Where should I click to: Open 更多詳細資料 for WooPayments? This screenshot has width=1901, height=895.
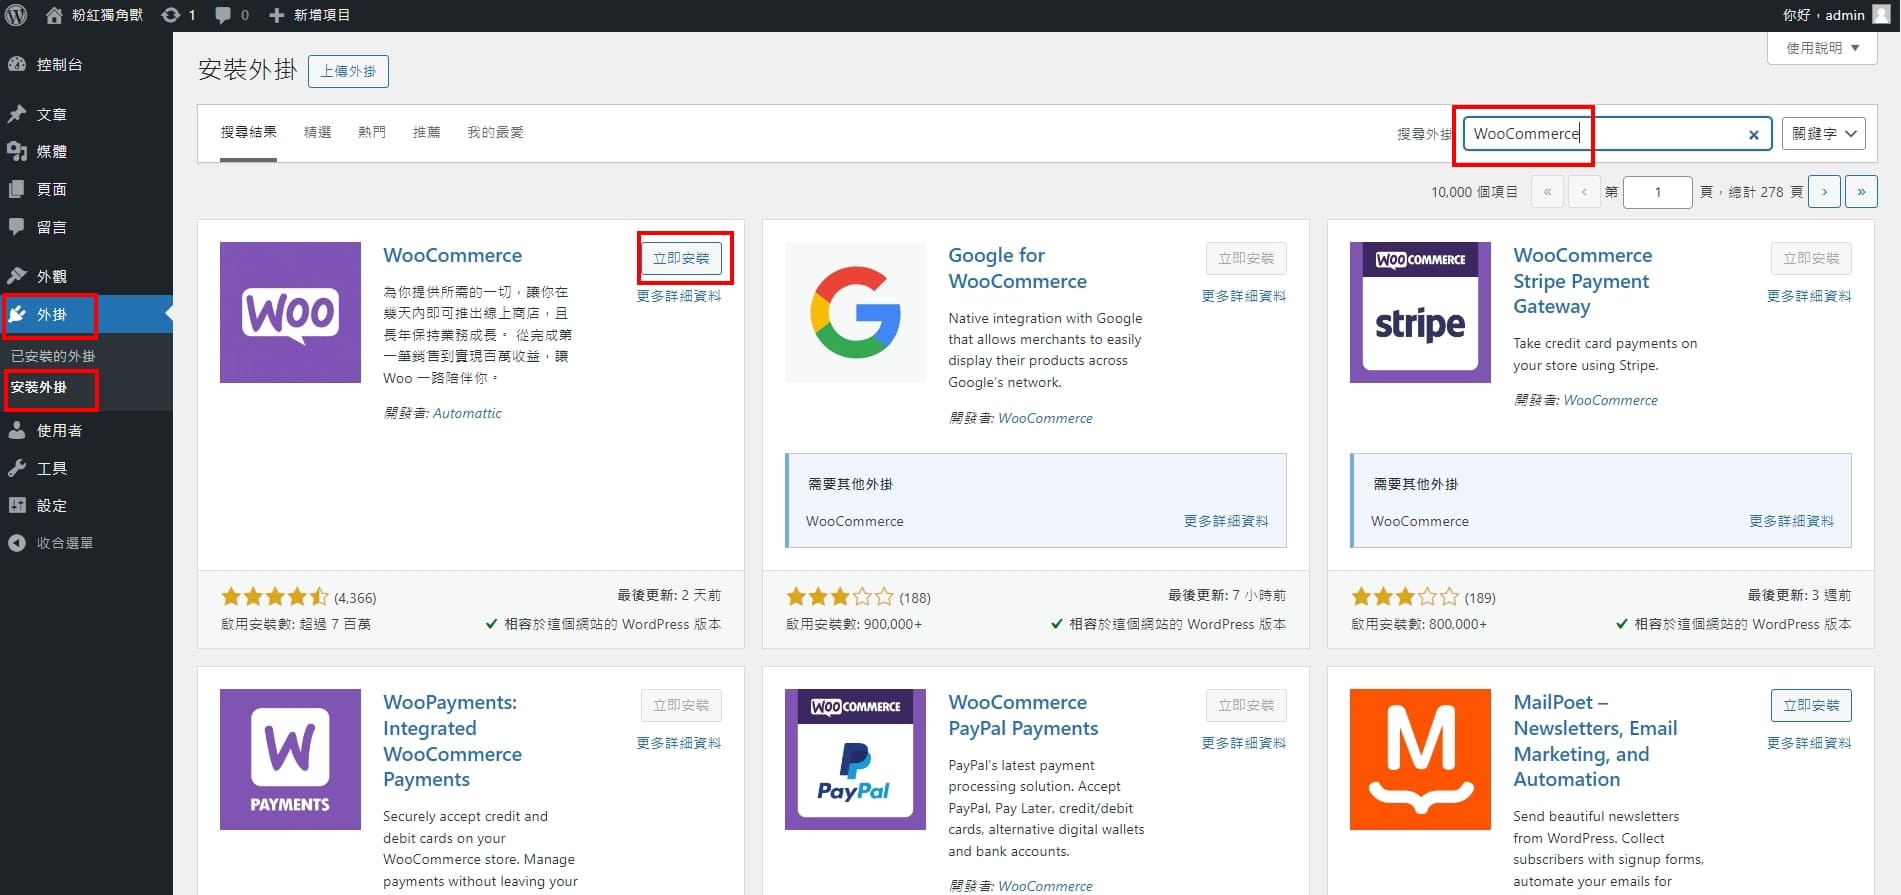tap(679, 743)
